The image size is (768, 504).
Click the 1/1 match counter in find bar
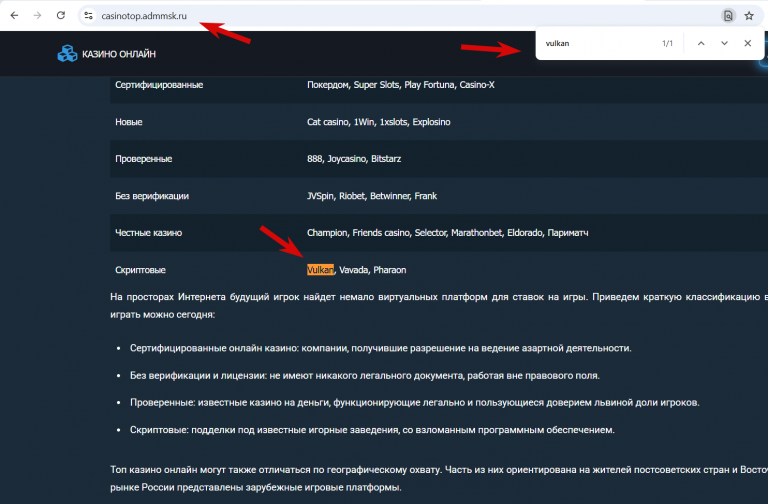[x=667, y=43]
